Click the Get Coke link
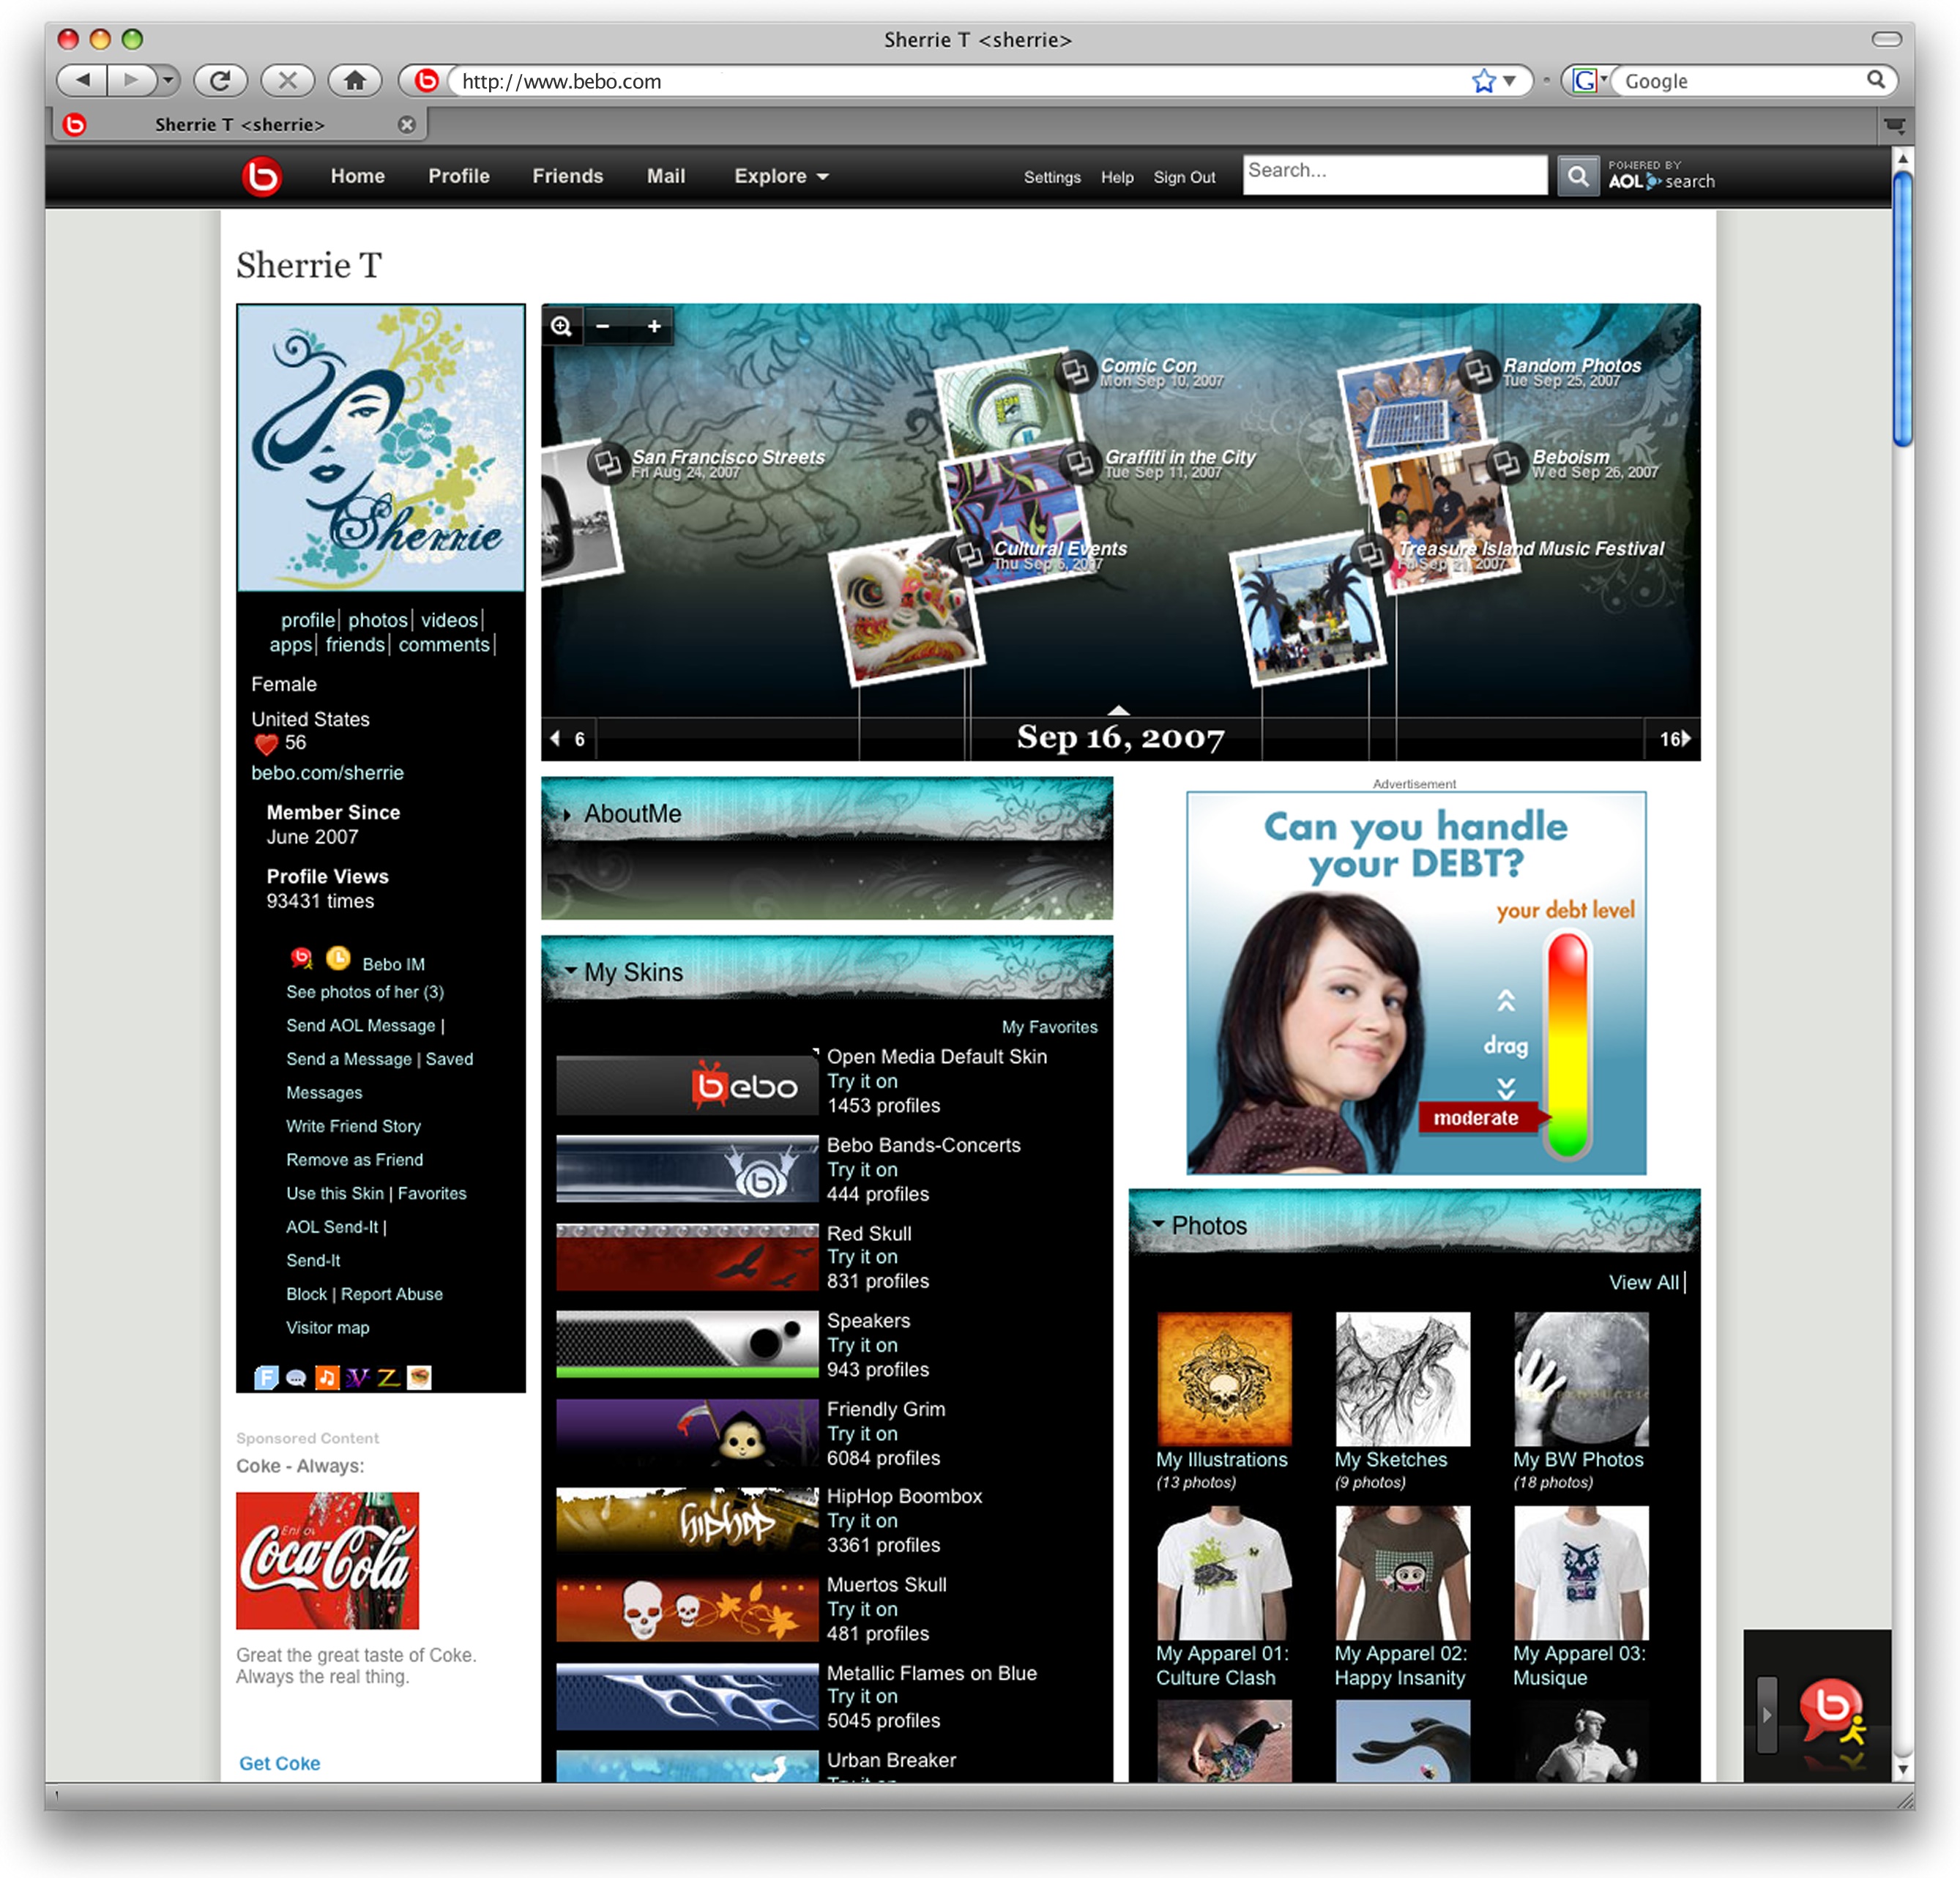Screen dimensions: 1960x1878 (x=280, y=1763)
